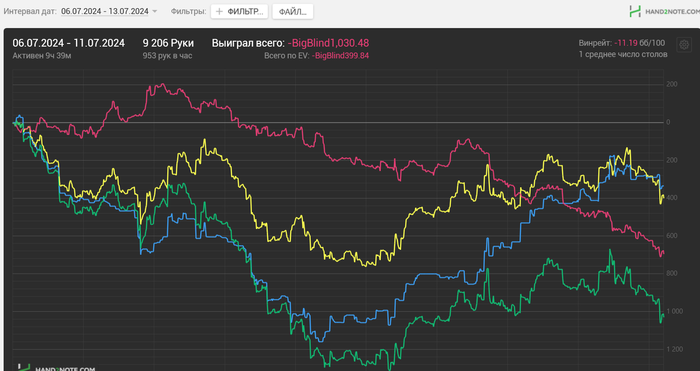
Task: Click the 'Выиграл всего' total won value
Action: click(328, 43)
